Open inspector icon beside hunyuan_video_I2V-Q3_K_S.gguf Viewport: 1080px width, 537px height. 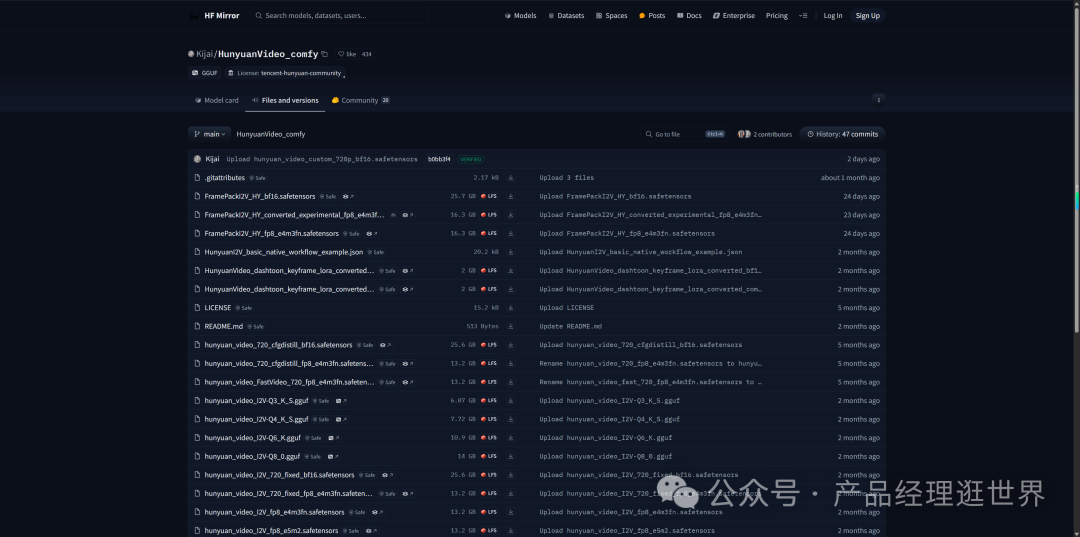[x=340, y=401]
